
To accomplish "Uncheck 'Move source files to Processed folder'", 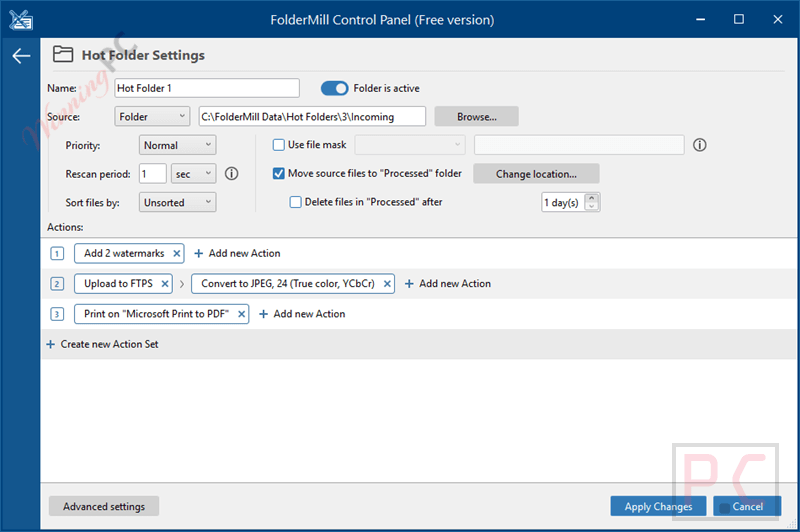I will [x=279, y=173].
